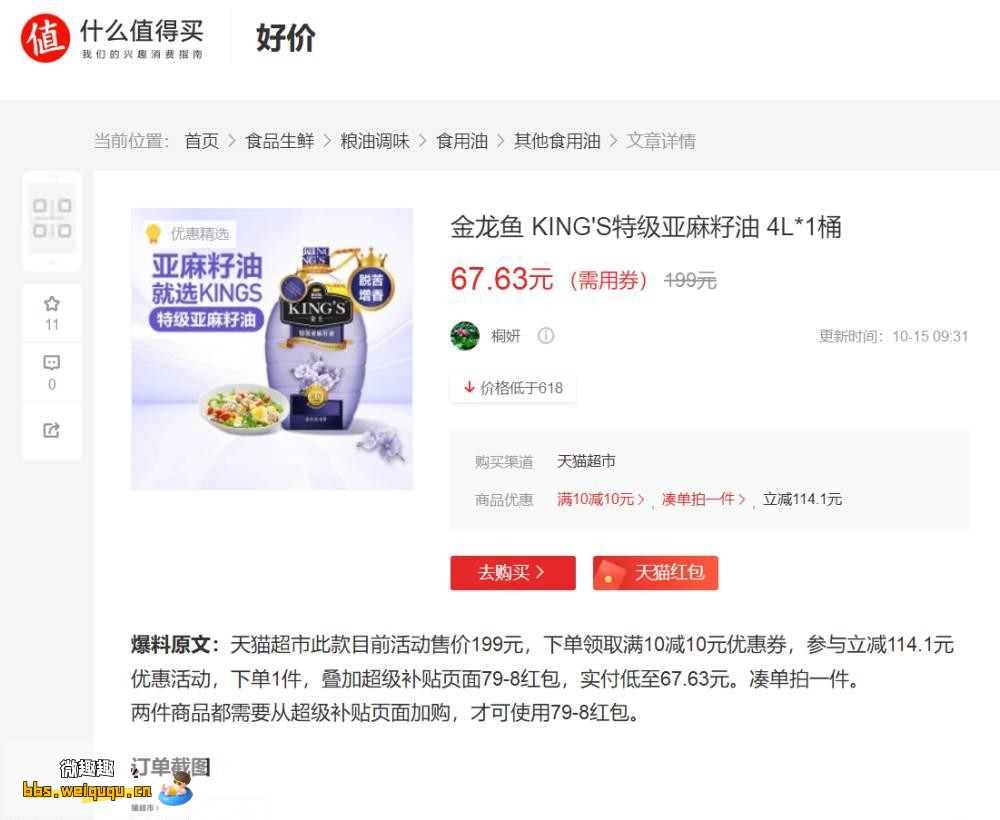Share the deal using the share icon

pos(52,430)
